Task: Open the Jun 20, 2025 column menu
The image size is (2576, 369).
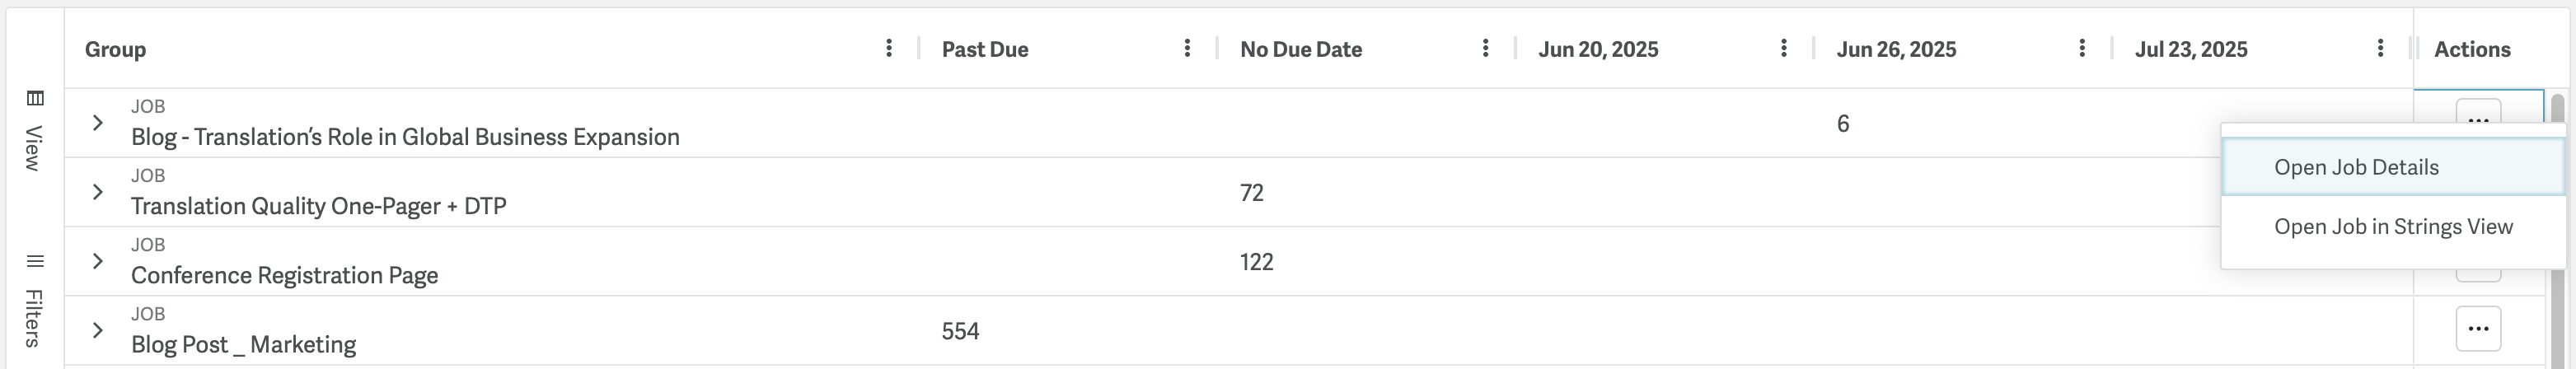Action: (x=1783, y=48)
